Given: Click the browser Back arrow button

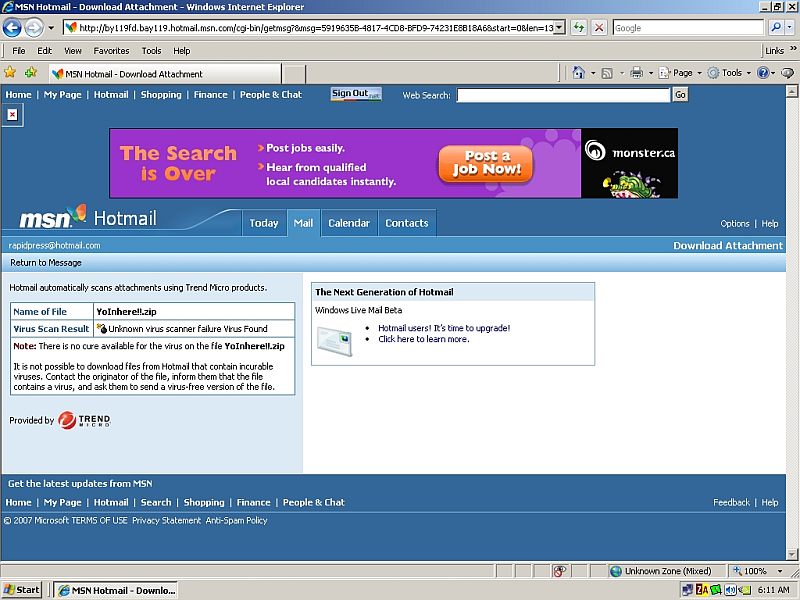Looking at the screenshot, I should (x=14, y=28).
